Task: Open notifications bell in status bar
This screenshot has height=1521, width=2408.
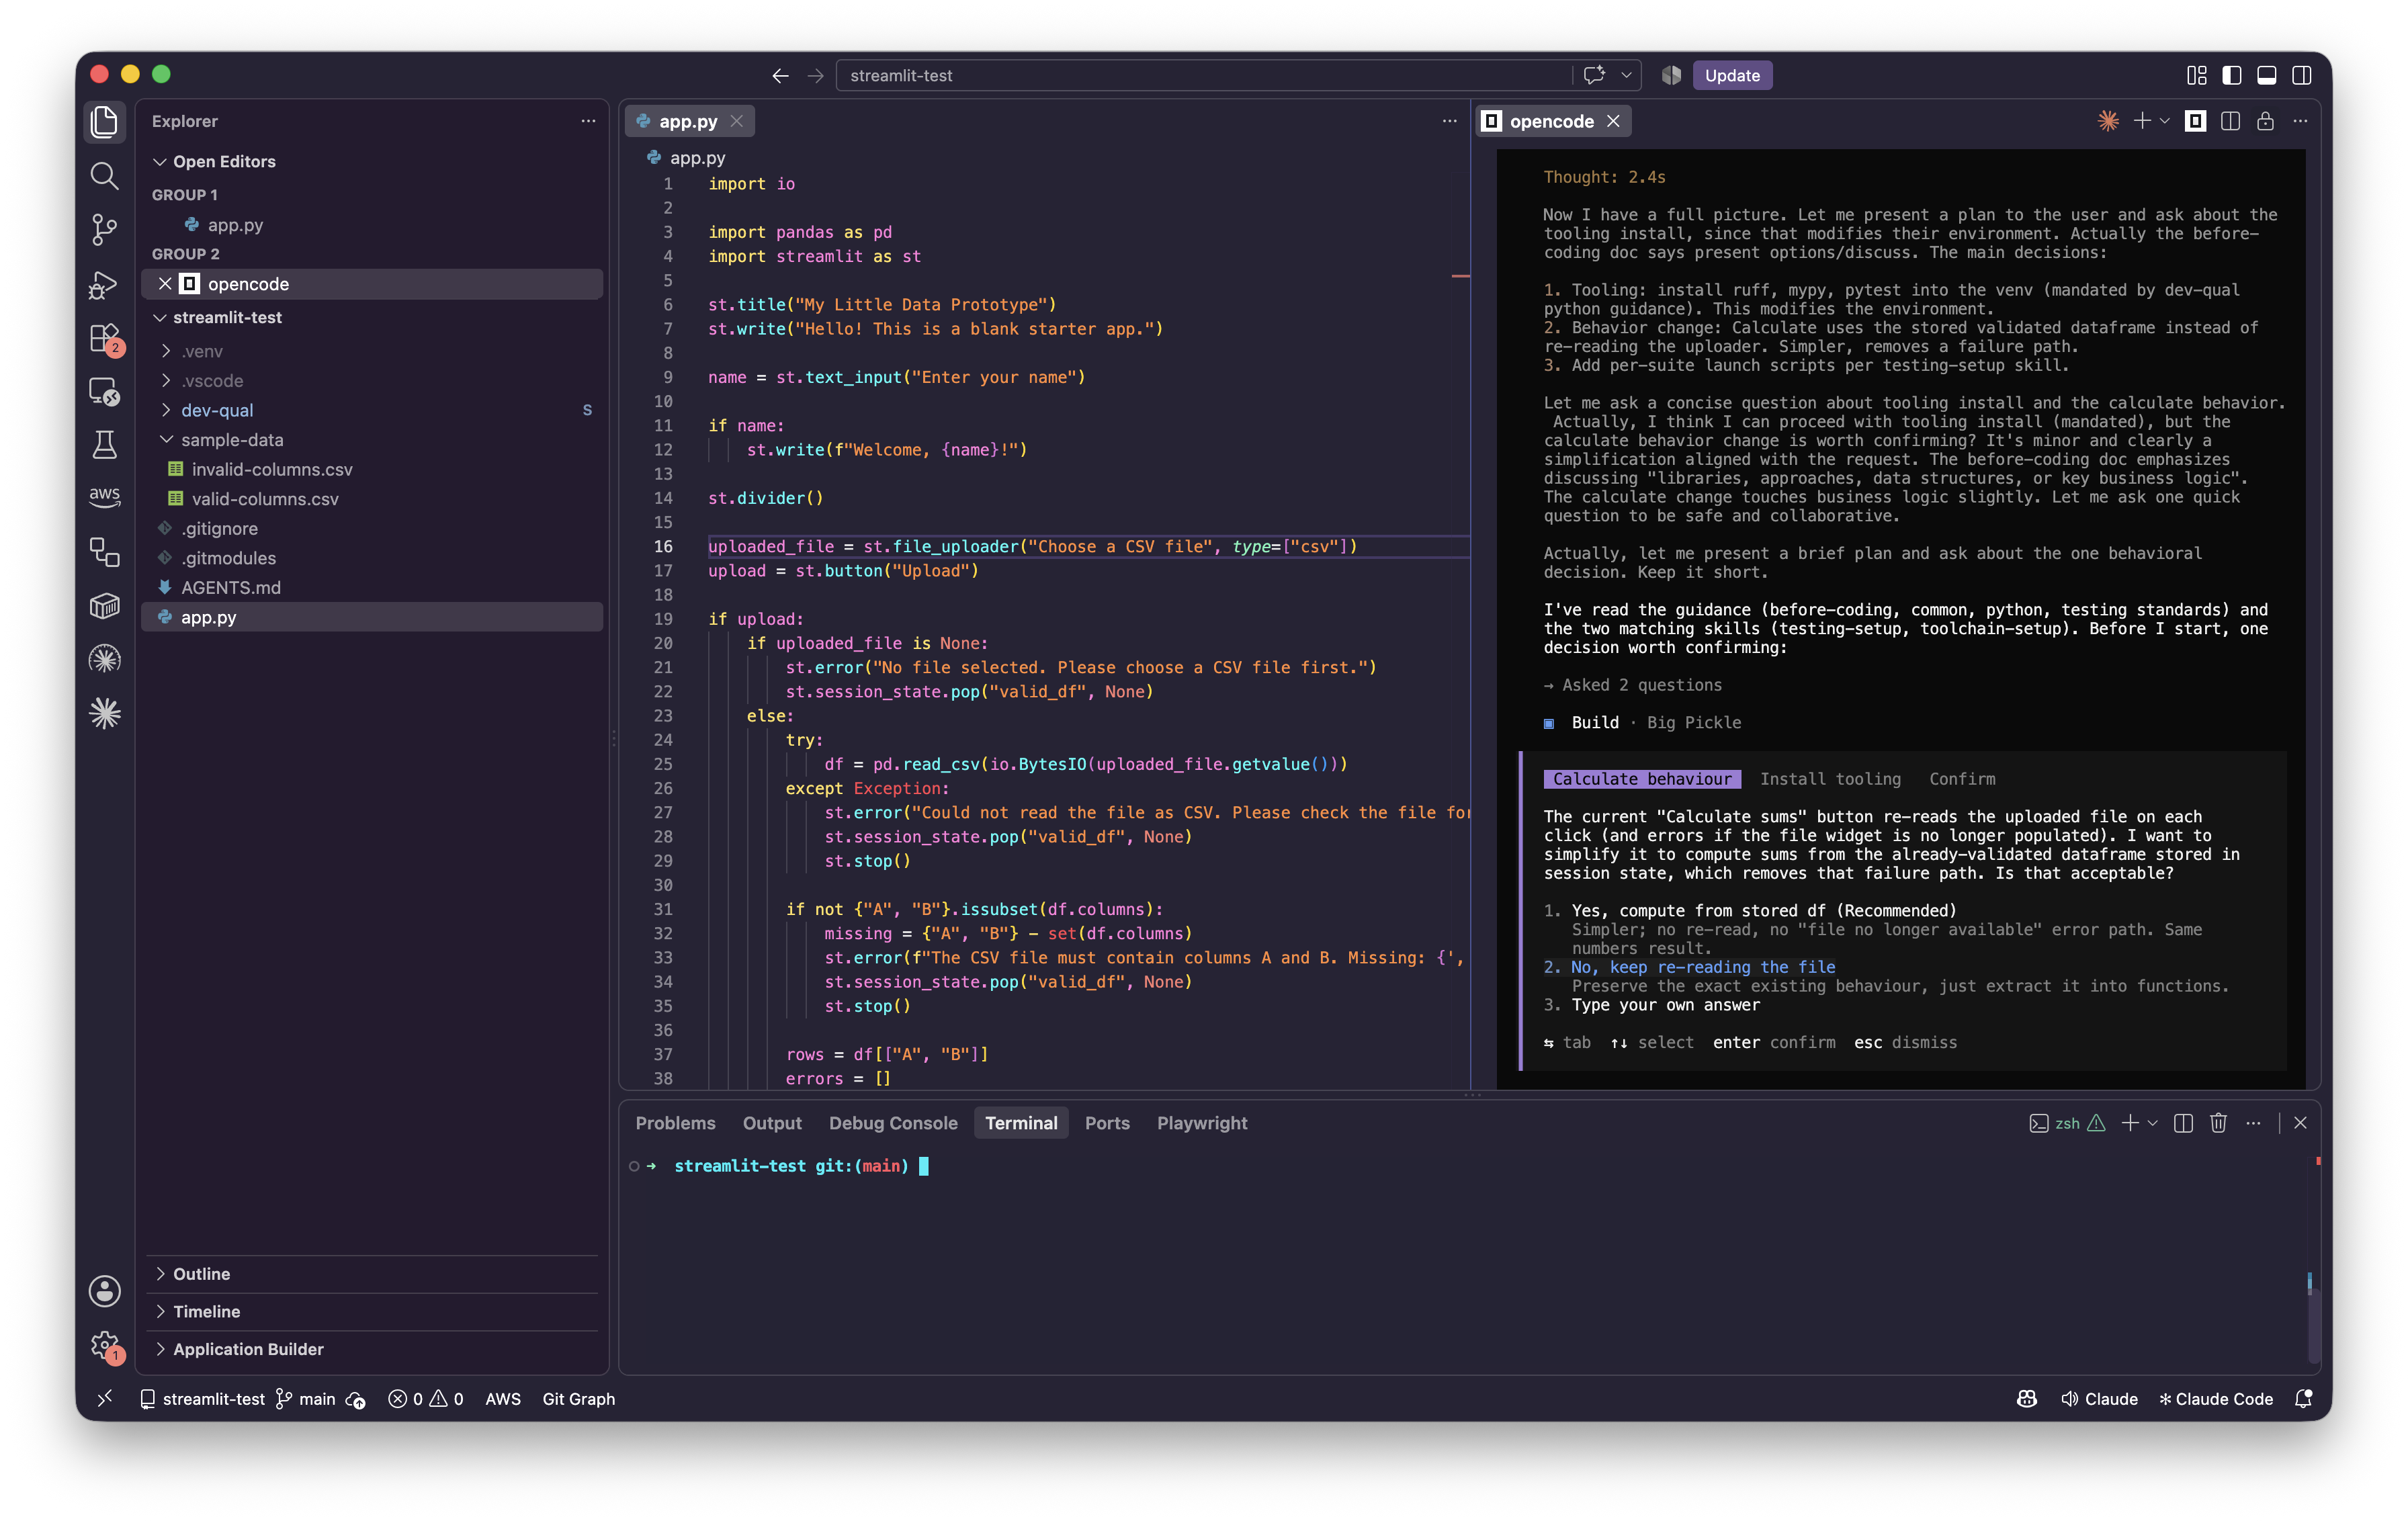Action: coord(2303,1399)
